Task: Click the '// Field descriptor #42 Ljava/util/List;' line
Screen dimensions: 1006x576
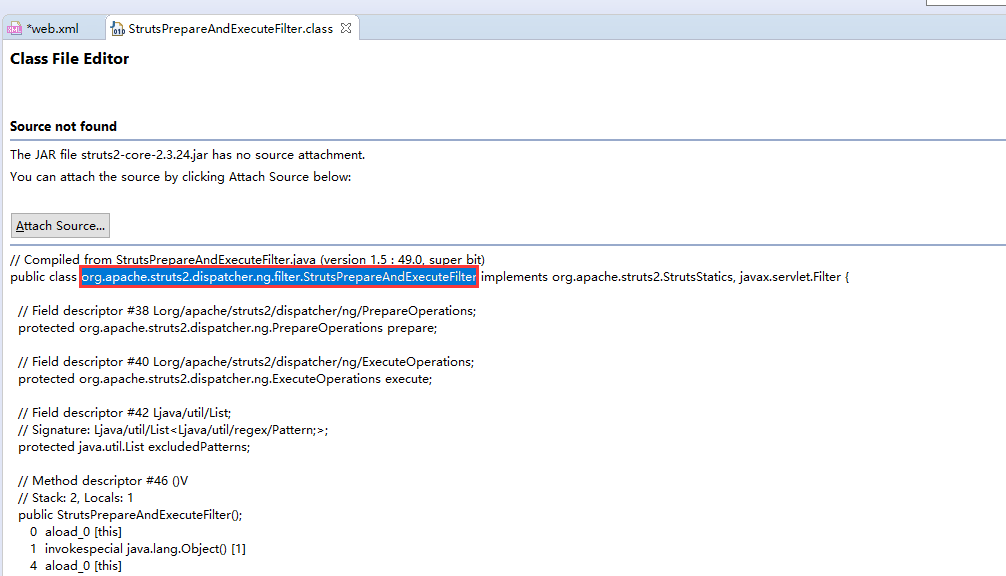Action: pyautogui.click(x=124, y=413)
